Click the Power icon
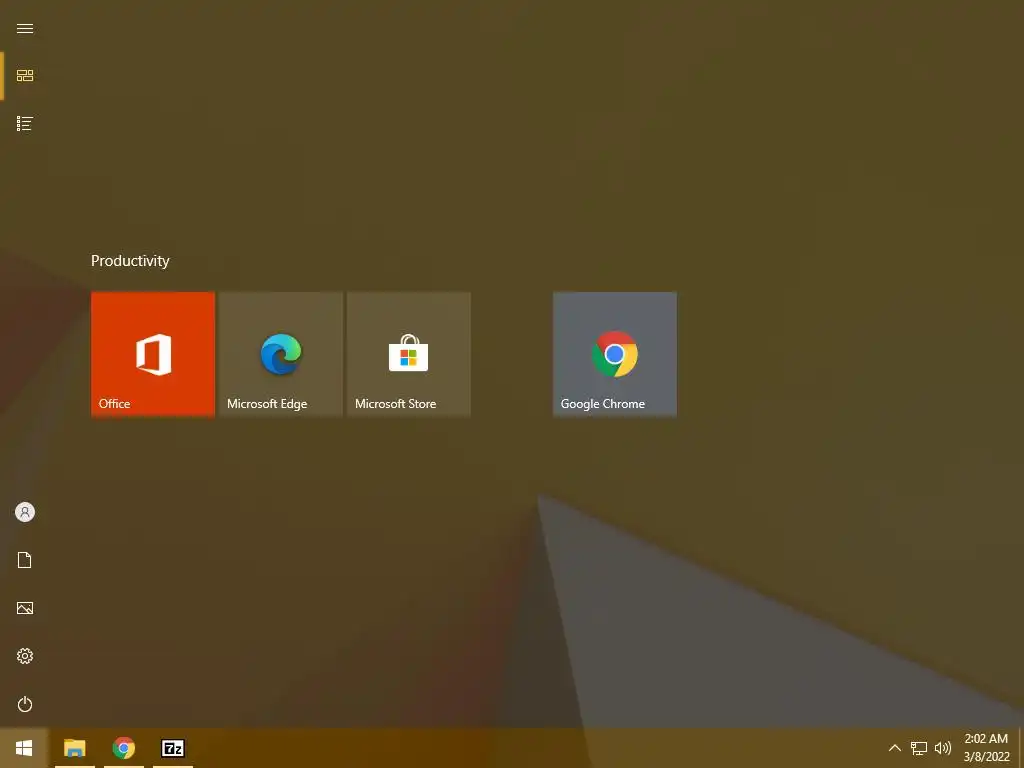The height and width of the screenshot is (768, 1024). click(x=25, y=704)
